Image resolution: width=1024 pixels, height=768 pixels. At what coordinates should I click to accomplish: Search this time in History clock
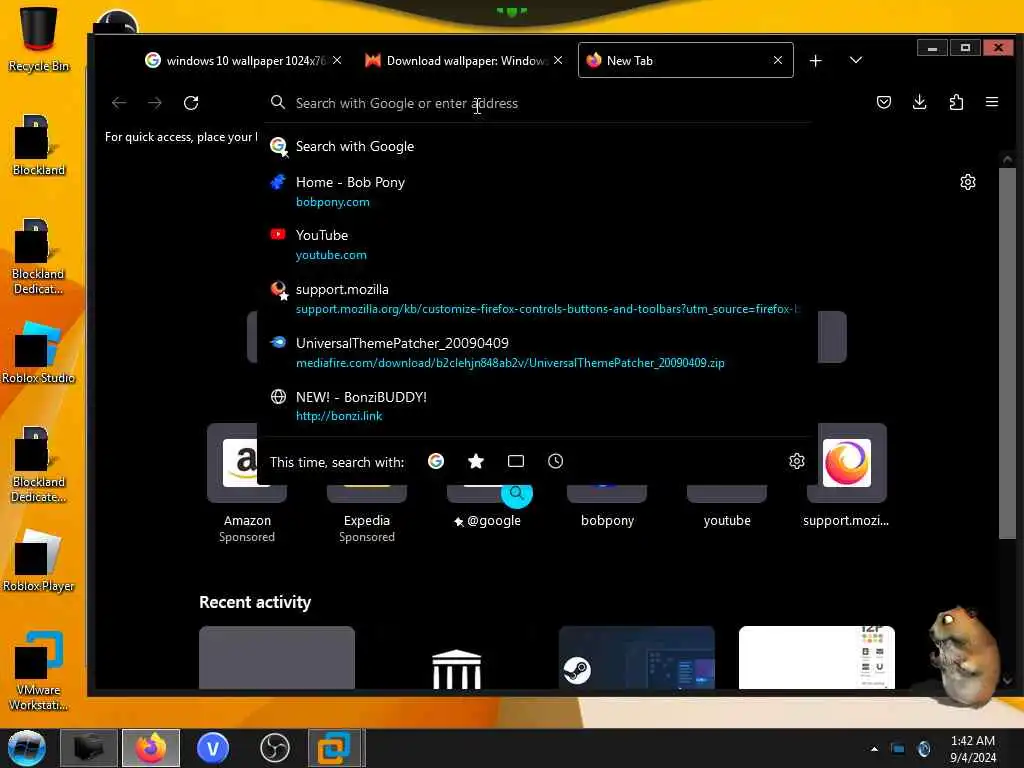(x=556, y=461)
